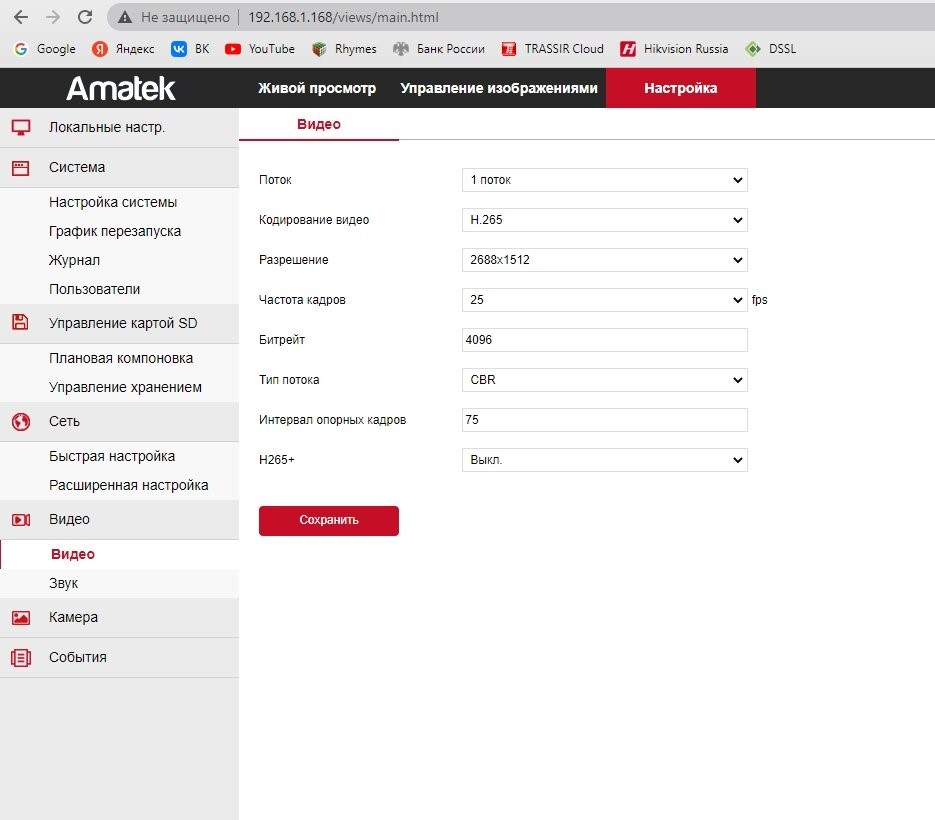The height and width of the screenshot is (820, 935).
Task: Click the Local settings monitor icon
Action: [x=20, y=127]
